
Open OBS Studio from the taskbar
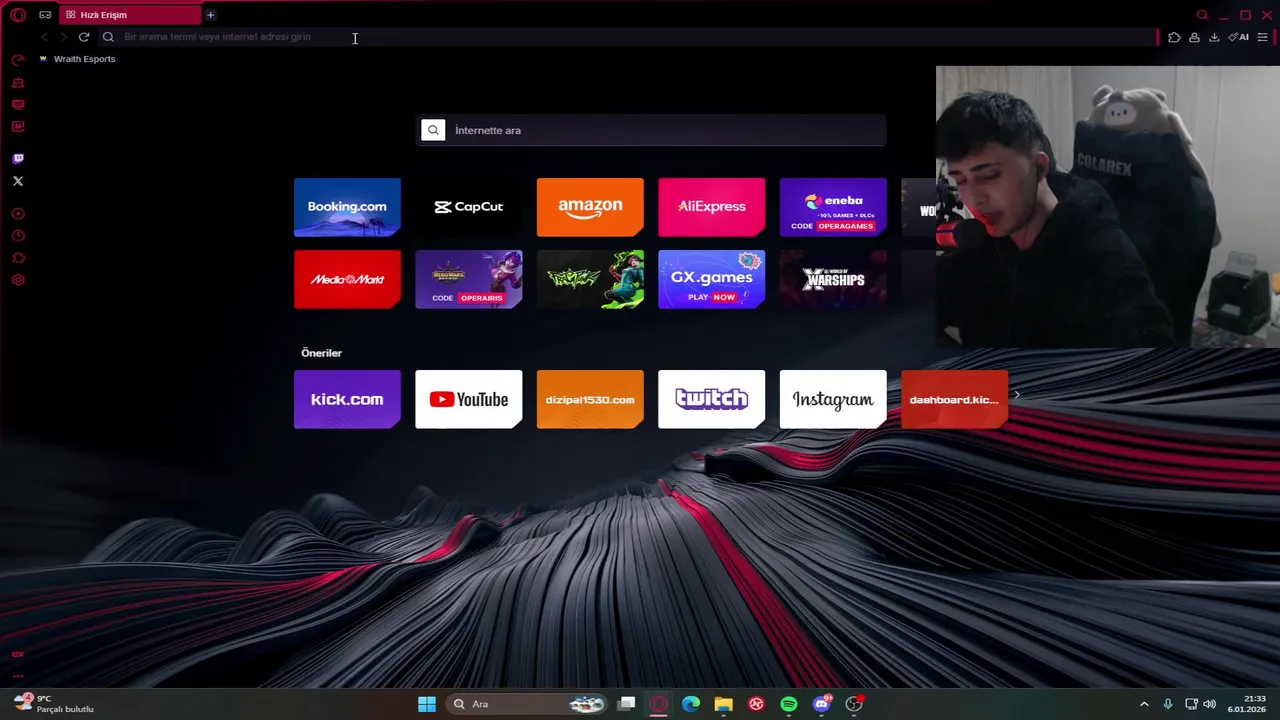coord(854,704)
